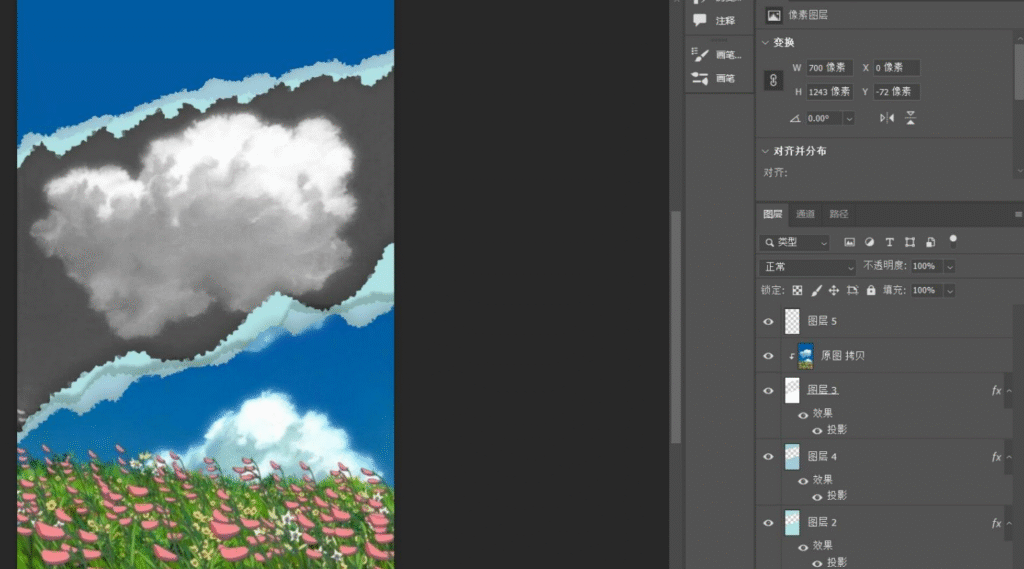Click the 像素图层 pixel layer icon
Image resolution: width=1024 pixels, height=569 pixels.
tap(774, 15)
